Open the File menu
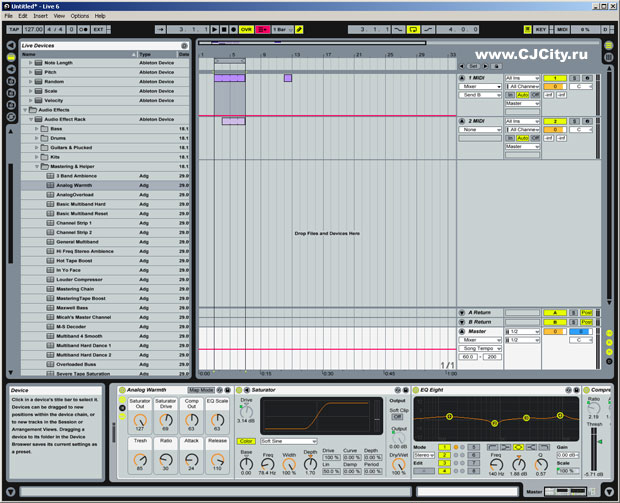Viewport: 620px width, 503px height. pos(8,16)
